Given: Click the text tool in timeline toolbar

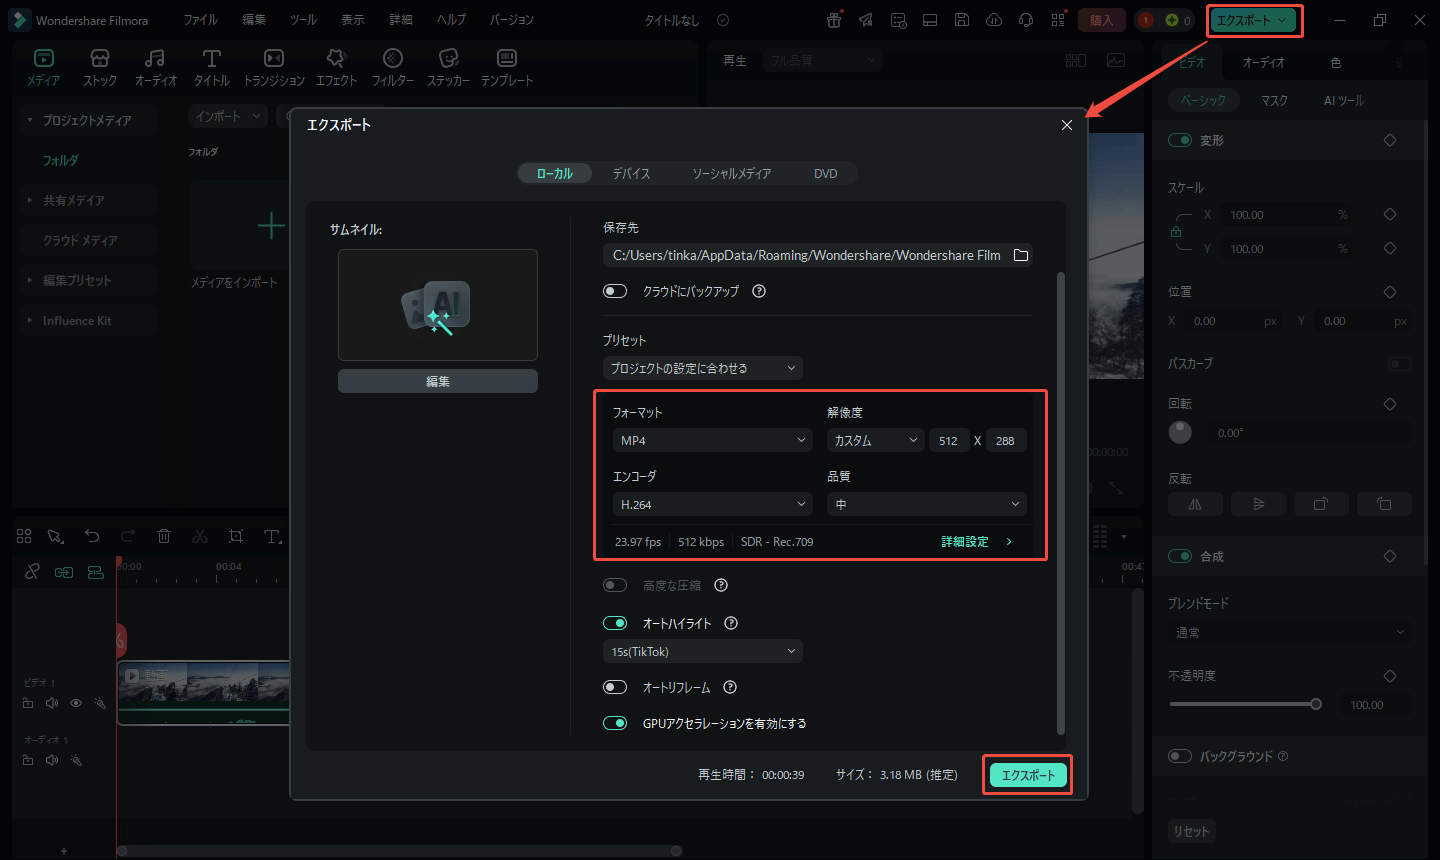Looking at the screenshot, I should pos(272,536).
